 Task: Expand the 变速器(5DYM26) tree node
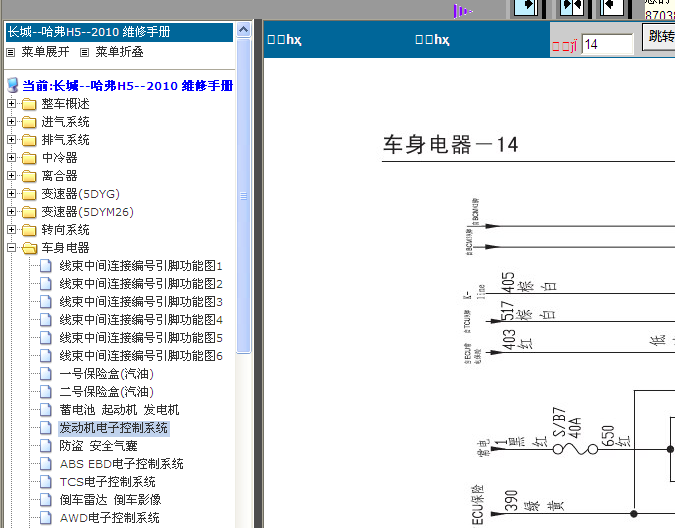pos(12,212)
